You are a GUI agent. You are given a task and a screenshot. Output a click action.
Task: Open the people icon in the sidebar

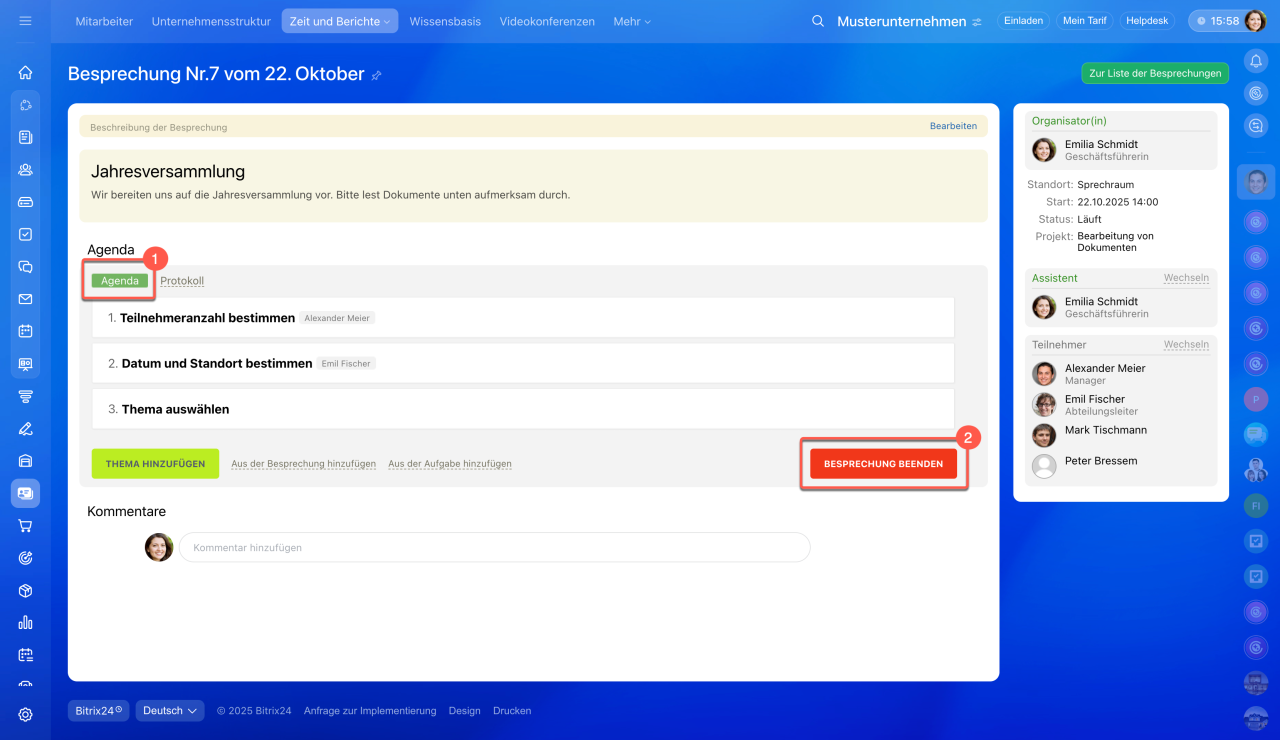[25, 170]
